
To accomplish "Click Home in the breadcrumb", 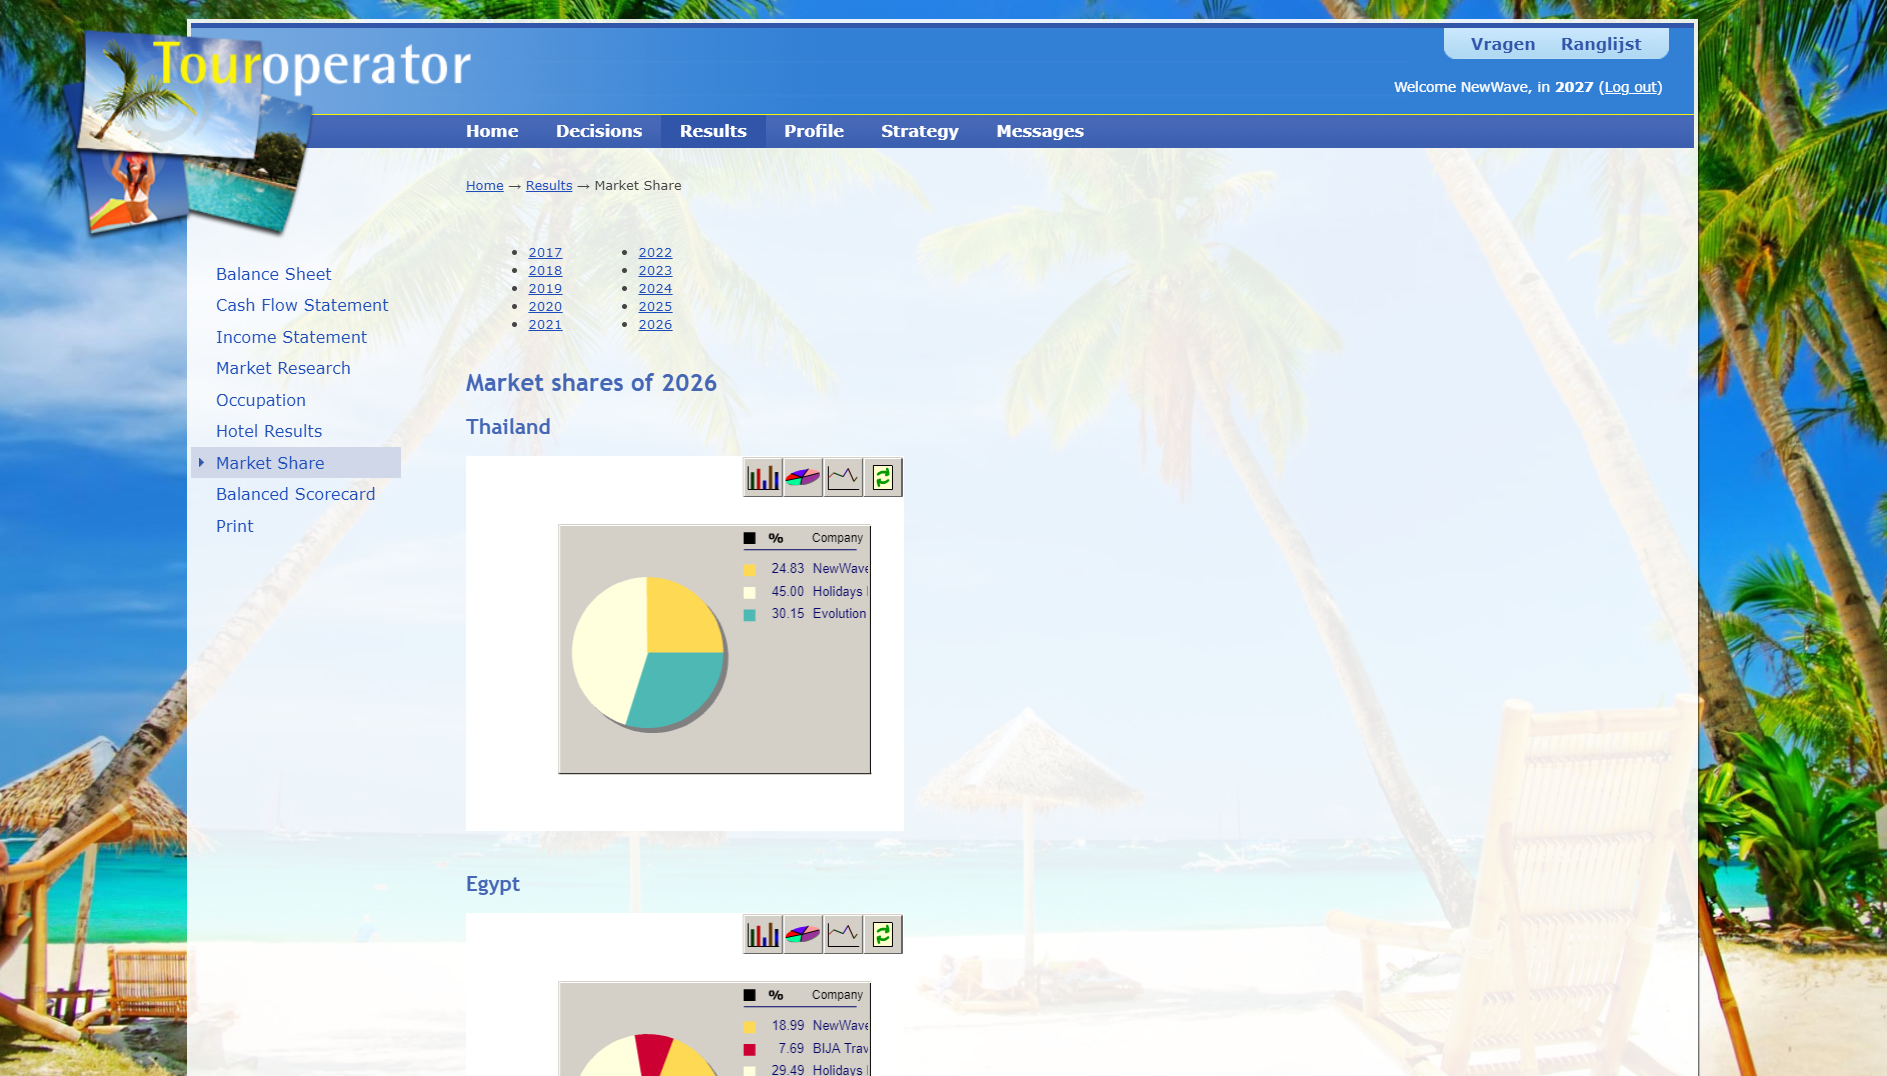I will coord(485,186).
